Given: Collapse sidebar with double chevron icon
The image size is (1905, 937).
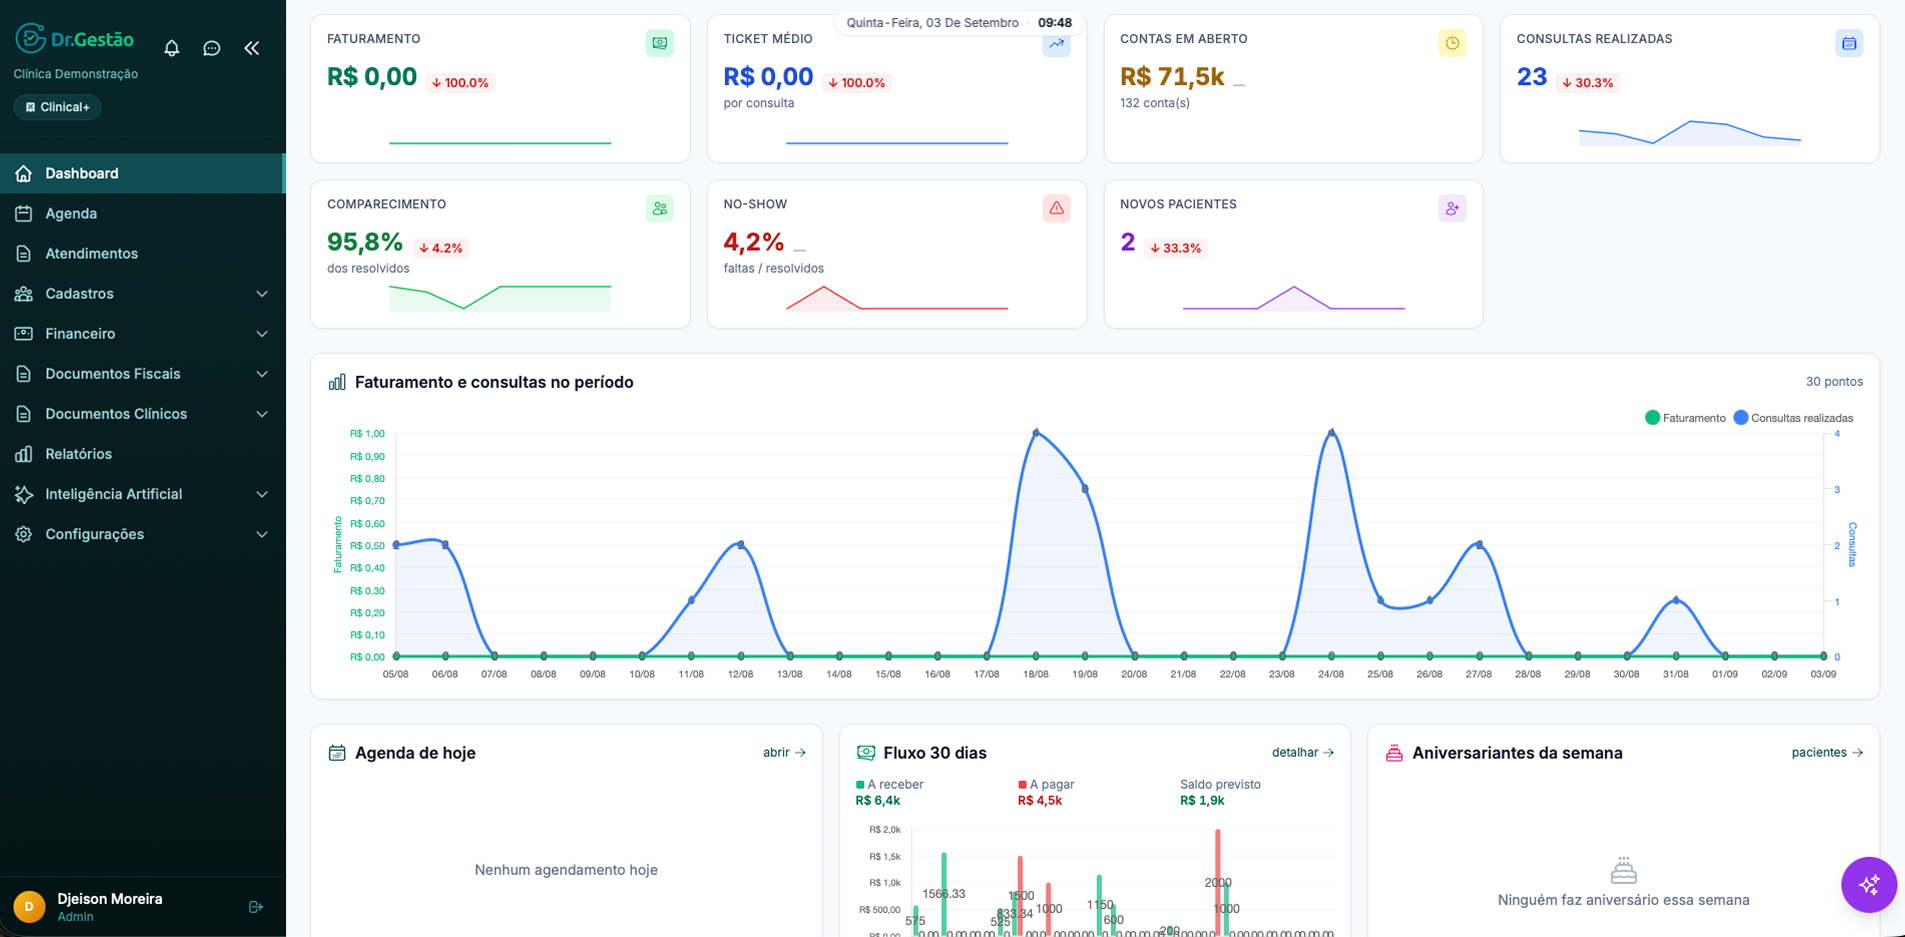Looking at the screenshot, I should [x=252, y=48].
